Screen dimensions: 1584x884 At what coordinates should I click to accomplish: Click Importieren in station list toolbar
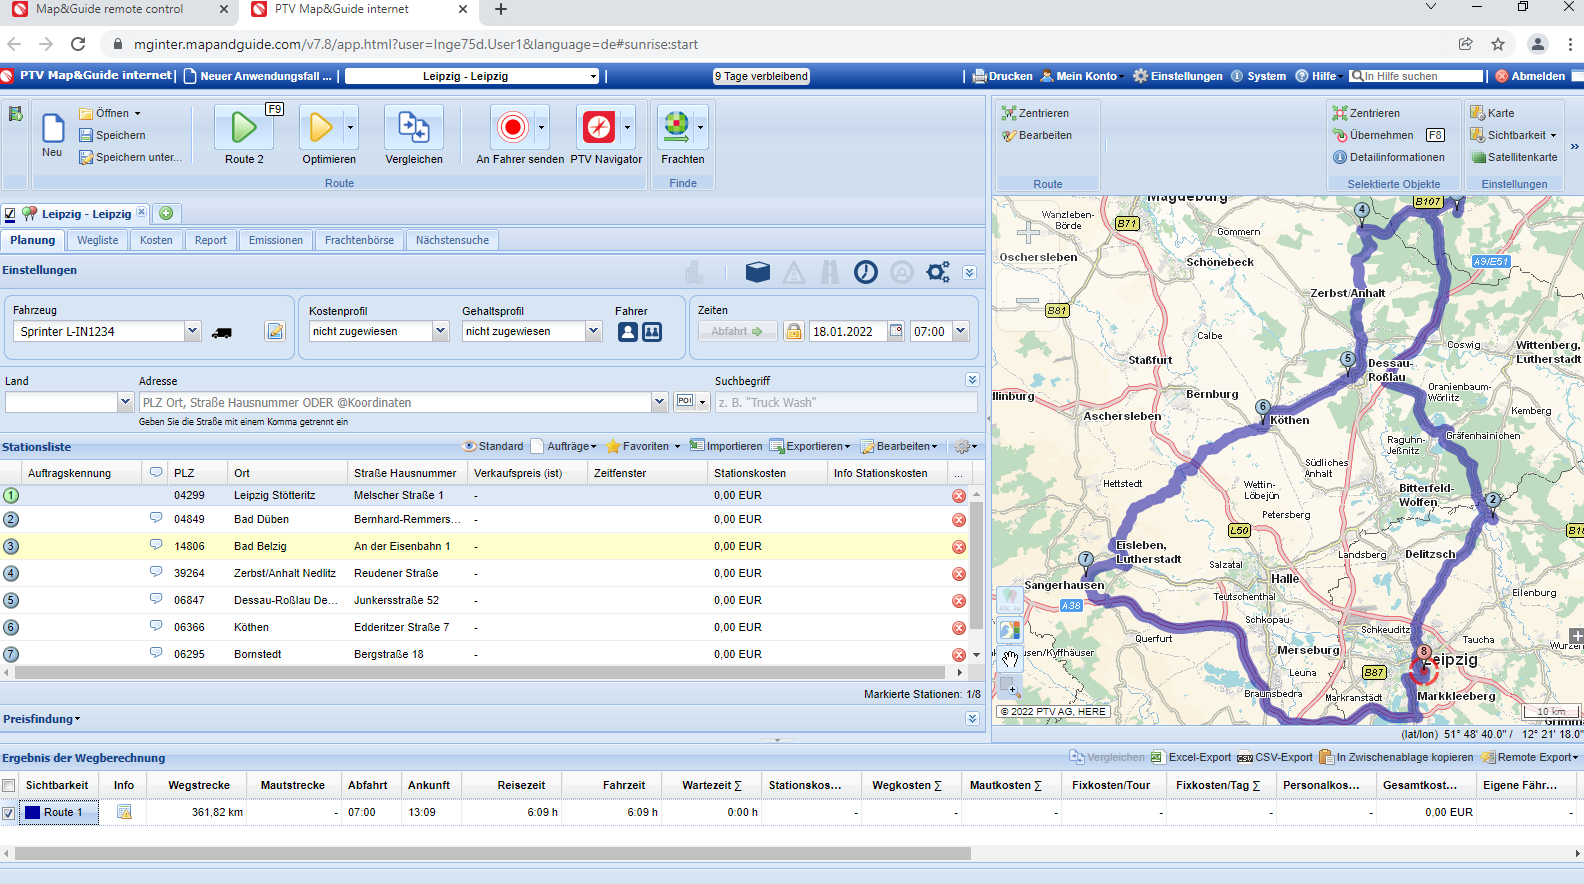726,446
